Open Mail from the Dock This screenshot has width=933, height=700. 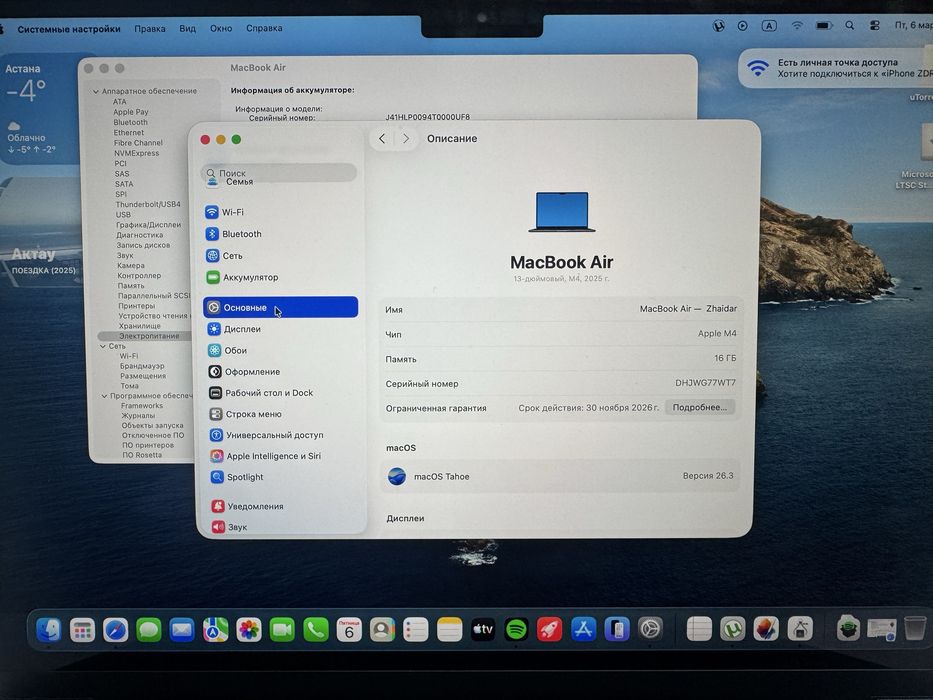click(182, 629)
